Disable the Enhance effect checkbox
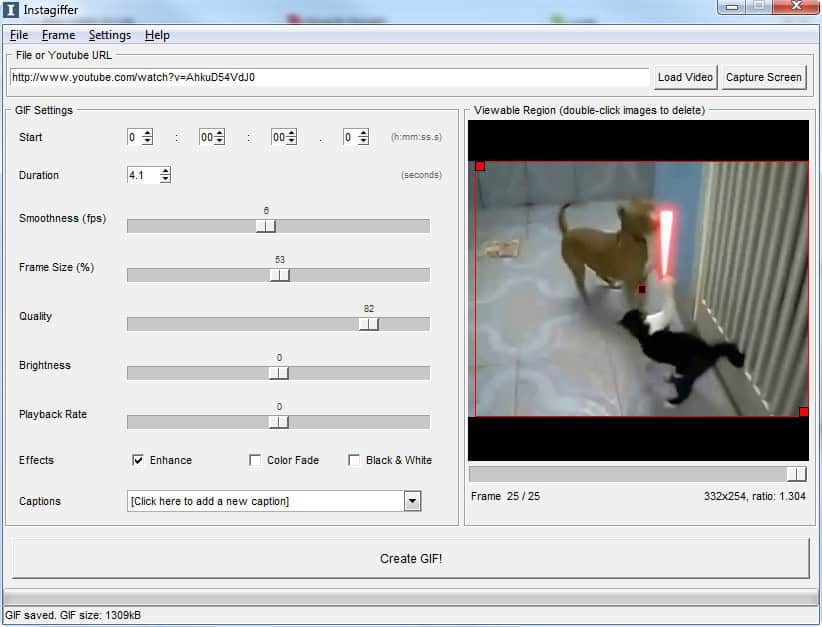 (137, 460)
